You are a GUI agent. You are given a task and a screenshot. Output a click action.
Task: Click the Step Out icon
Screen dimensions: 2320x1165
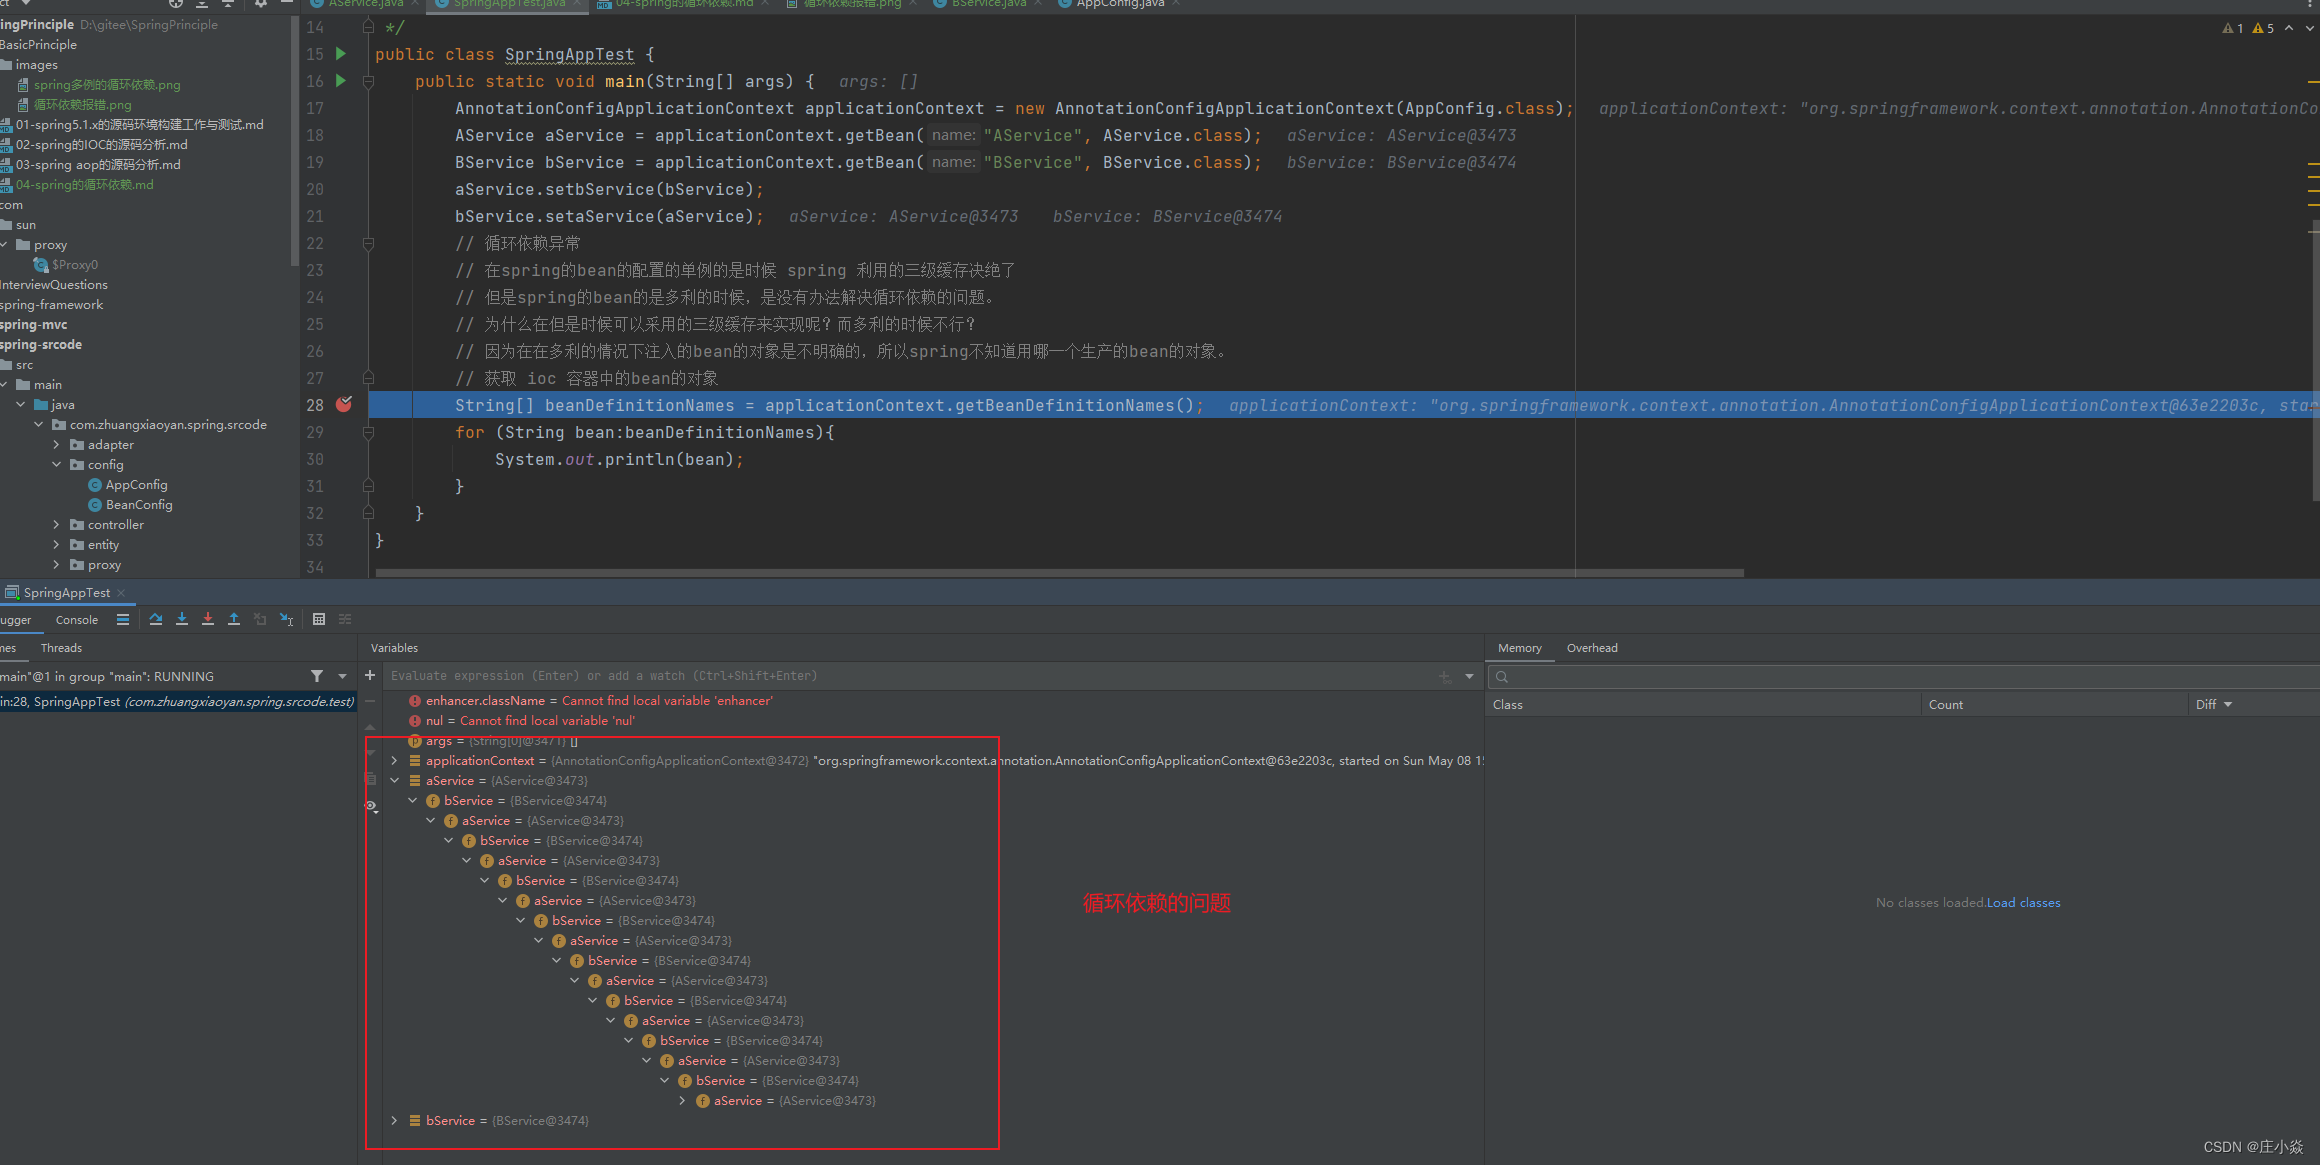point(234,620)
